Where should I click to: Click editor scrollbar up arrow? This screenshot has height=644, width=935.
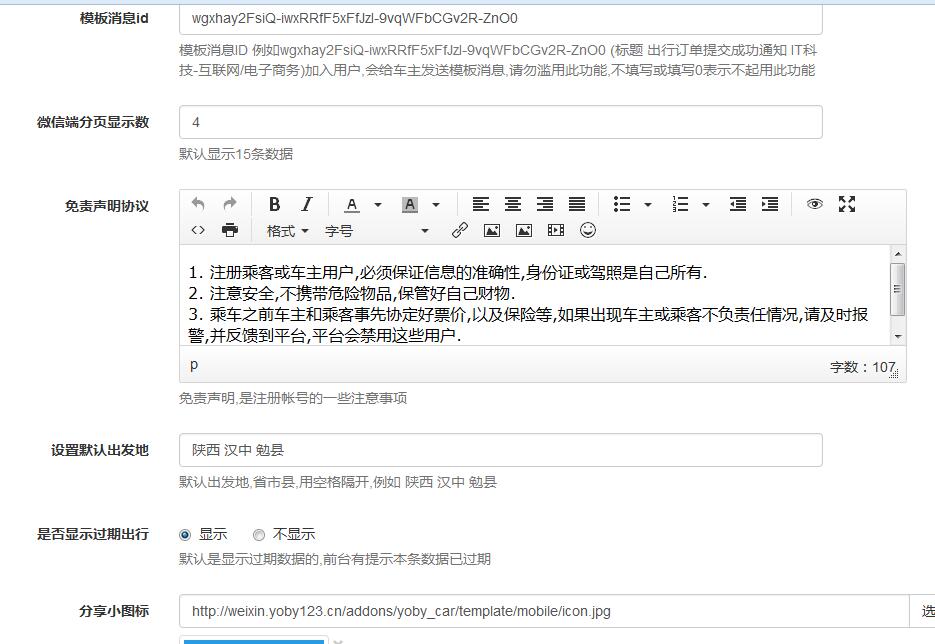898,253
